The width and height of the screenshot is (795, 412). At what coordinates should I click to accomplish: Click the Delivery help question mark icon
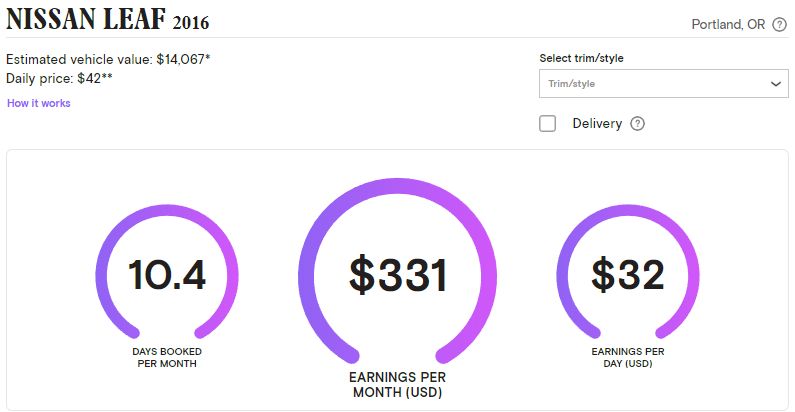click(637, 124)
